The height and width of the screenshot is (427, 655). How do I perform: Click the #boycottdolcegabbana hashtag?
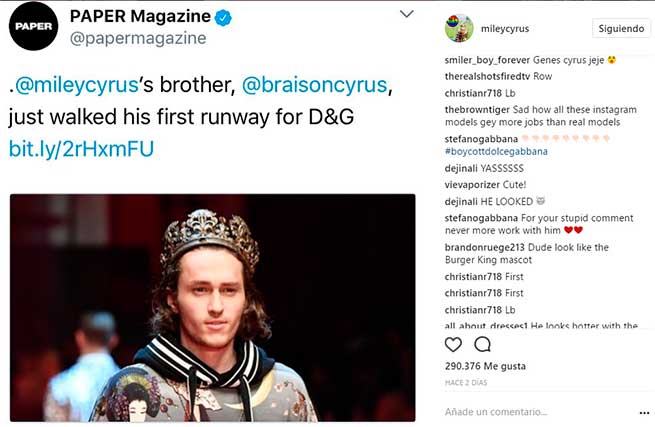(x=496, y=151)
